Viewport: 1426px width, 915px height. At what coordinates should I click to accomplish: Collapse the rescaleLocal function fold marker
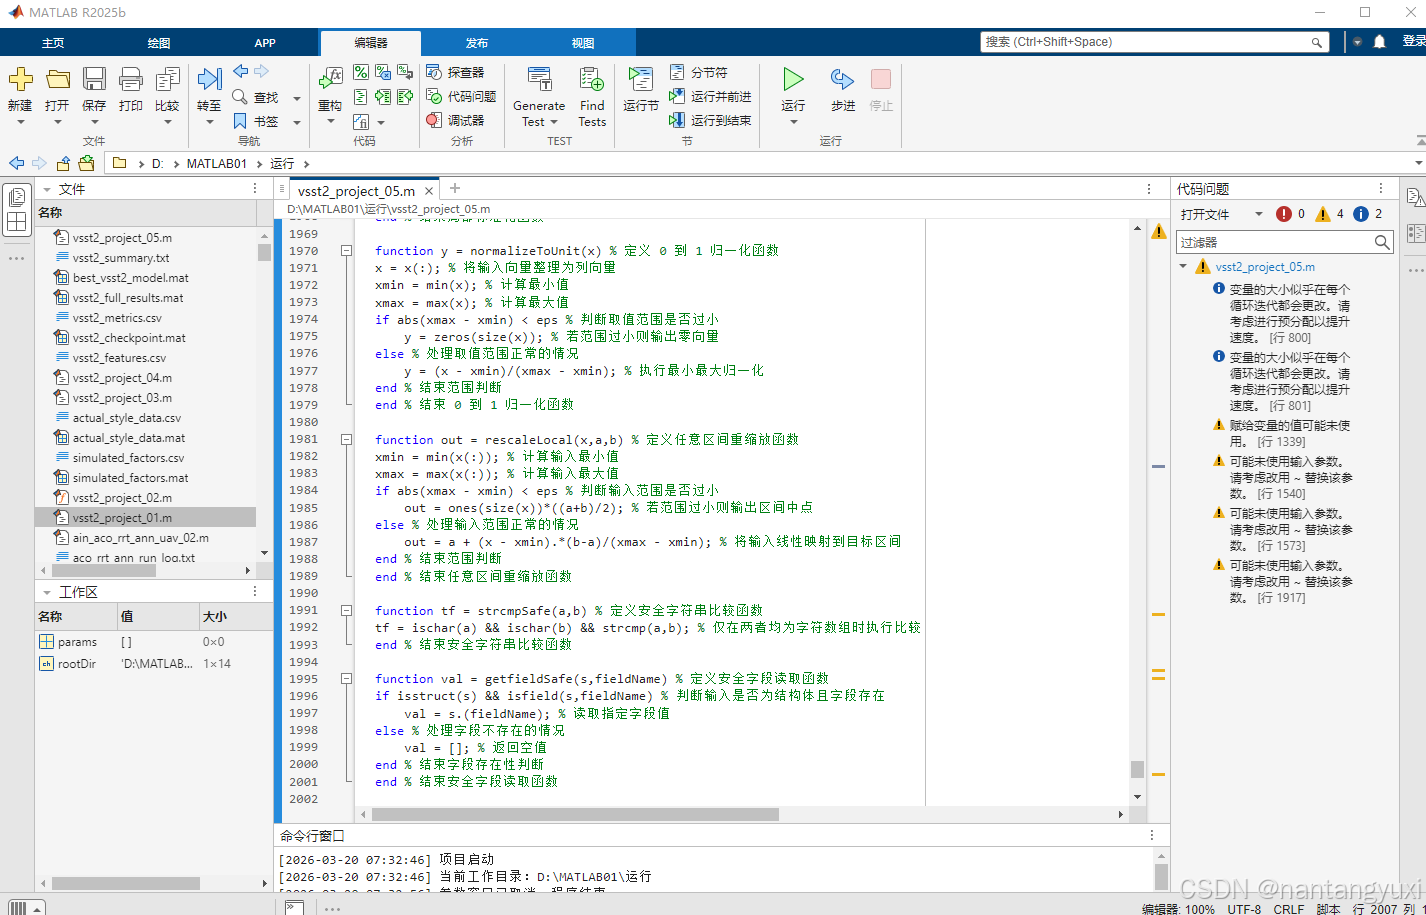click(346, 440)
